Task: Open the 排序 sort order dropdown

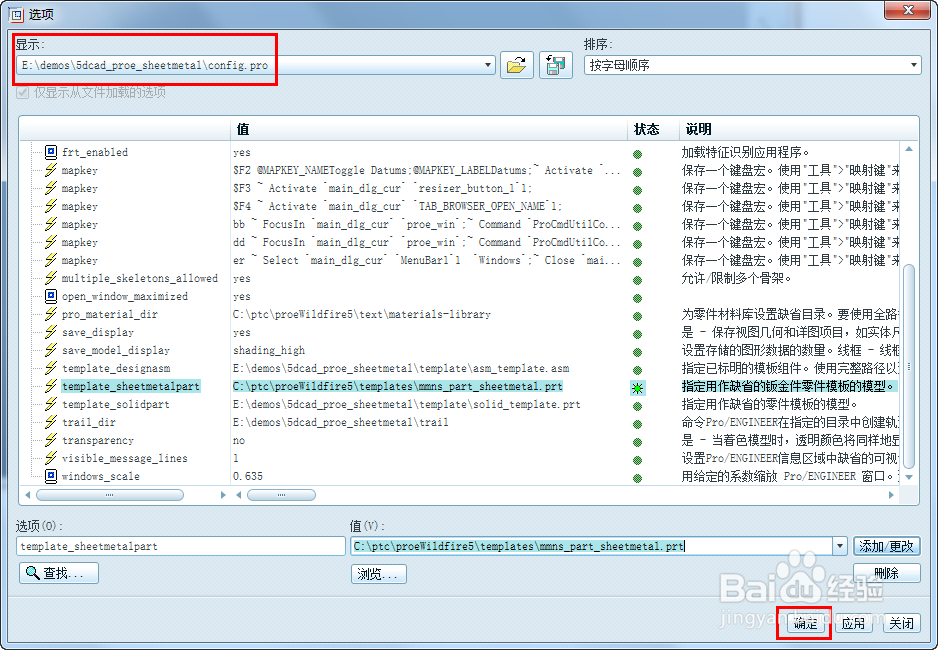Action: 913,65
